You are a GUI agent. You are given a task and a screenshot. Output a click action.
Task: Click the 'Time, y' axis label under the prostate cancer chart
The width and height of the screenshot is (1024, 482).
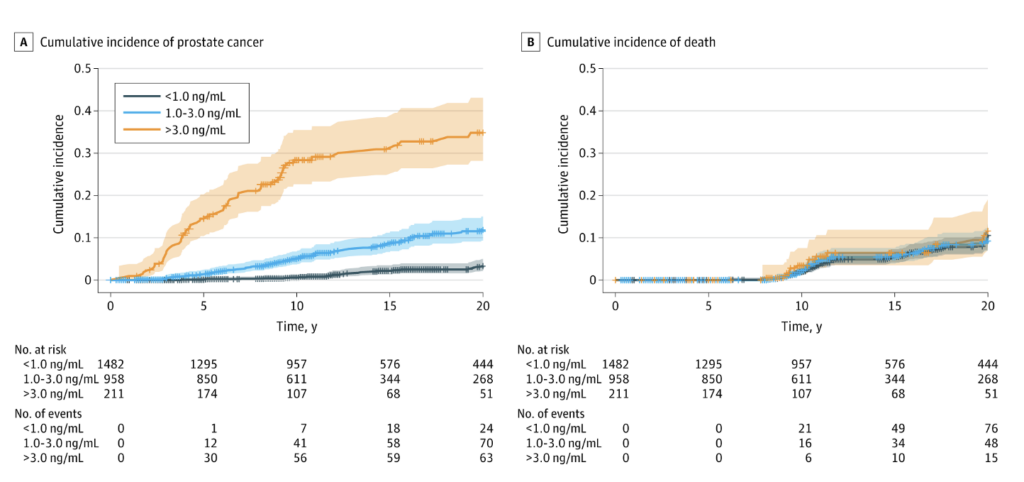(x=296, y=326)
